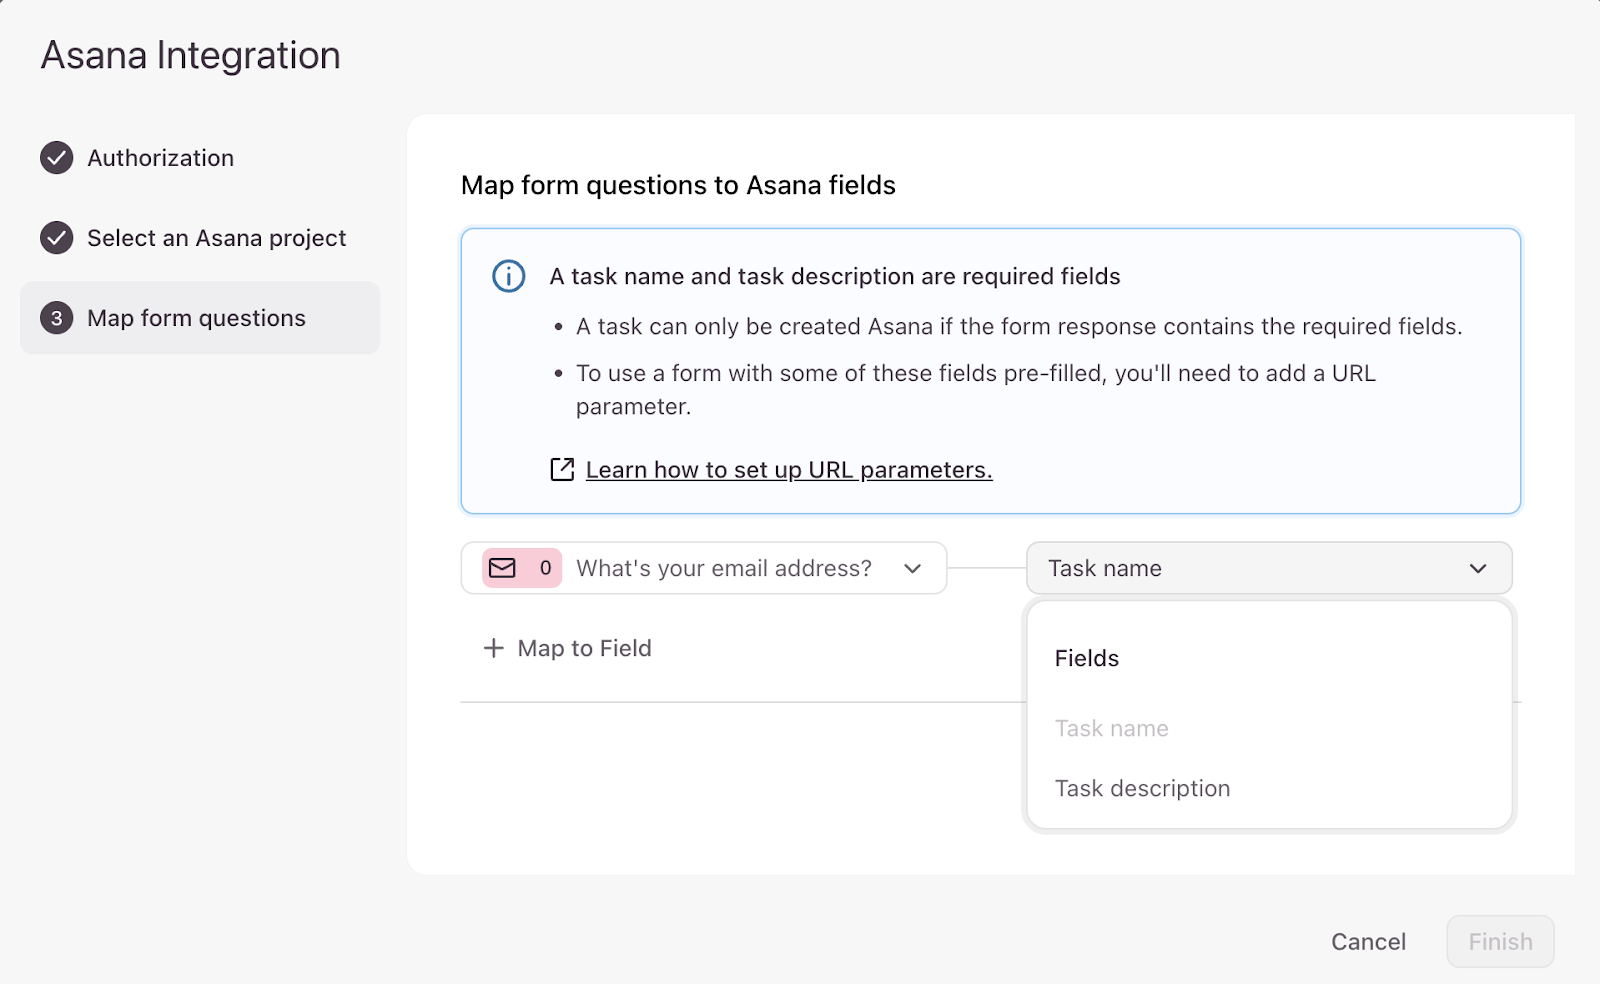
Task: Click the Finish button
Action: pyautogui.click(x=1499, y=941)
